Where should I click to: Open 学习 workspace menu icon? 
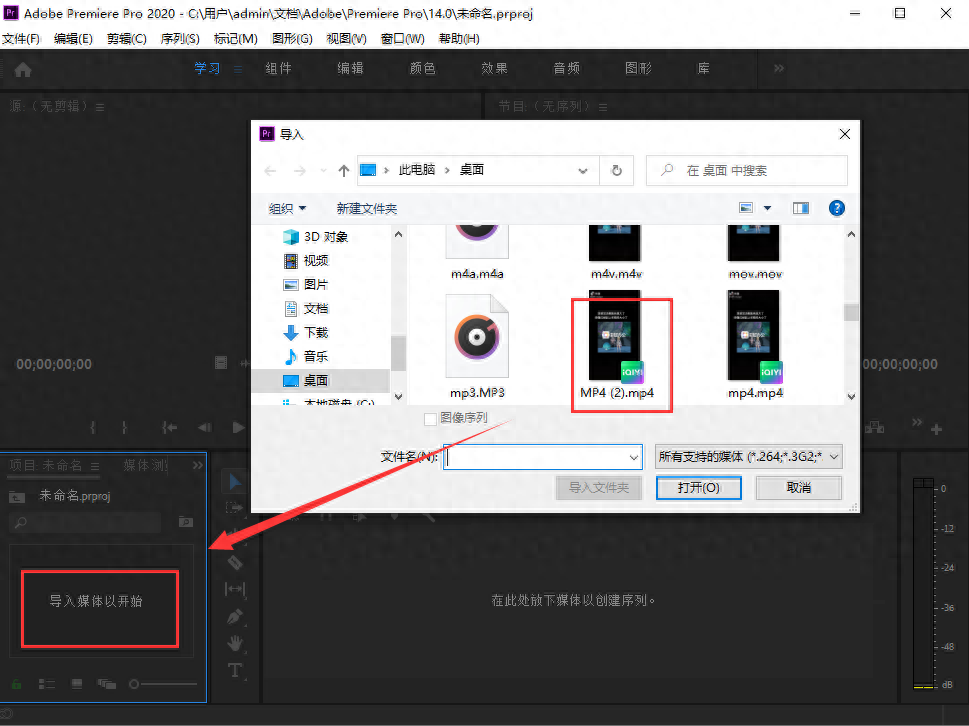coord(237,70)
